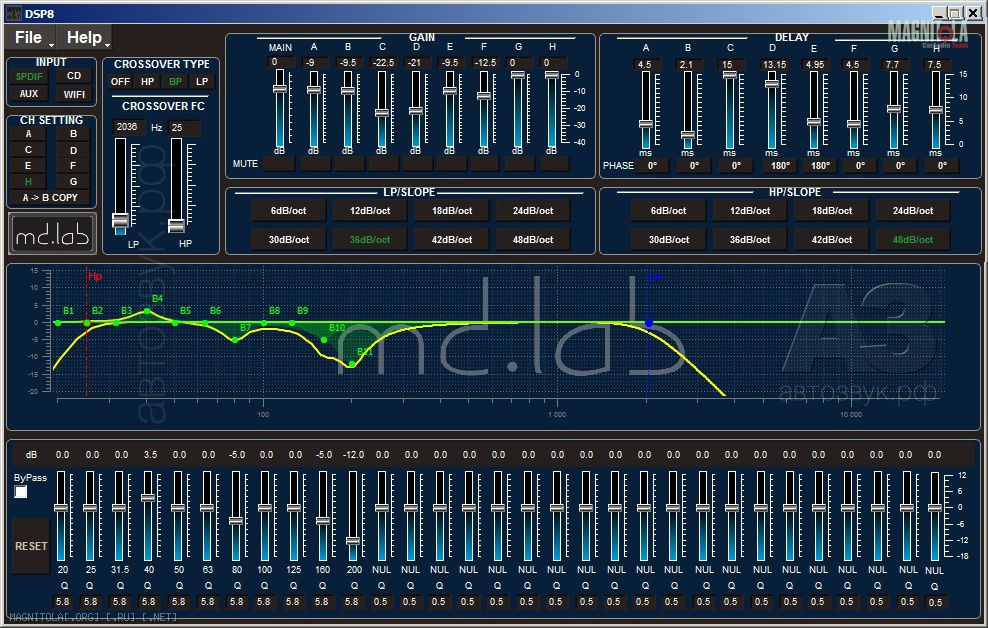Click the B11 node on the EQ graph
Viewport: 988px width, 628px height.
pos(352,364)
